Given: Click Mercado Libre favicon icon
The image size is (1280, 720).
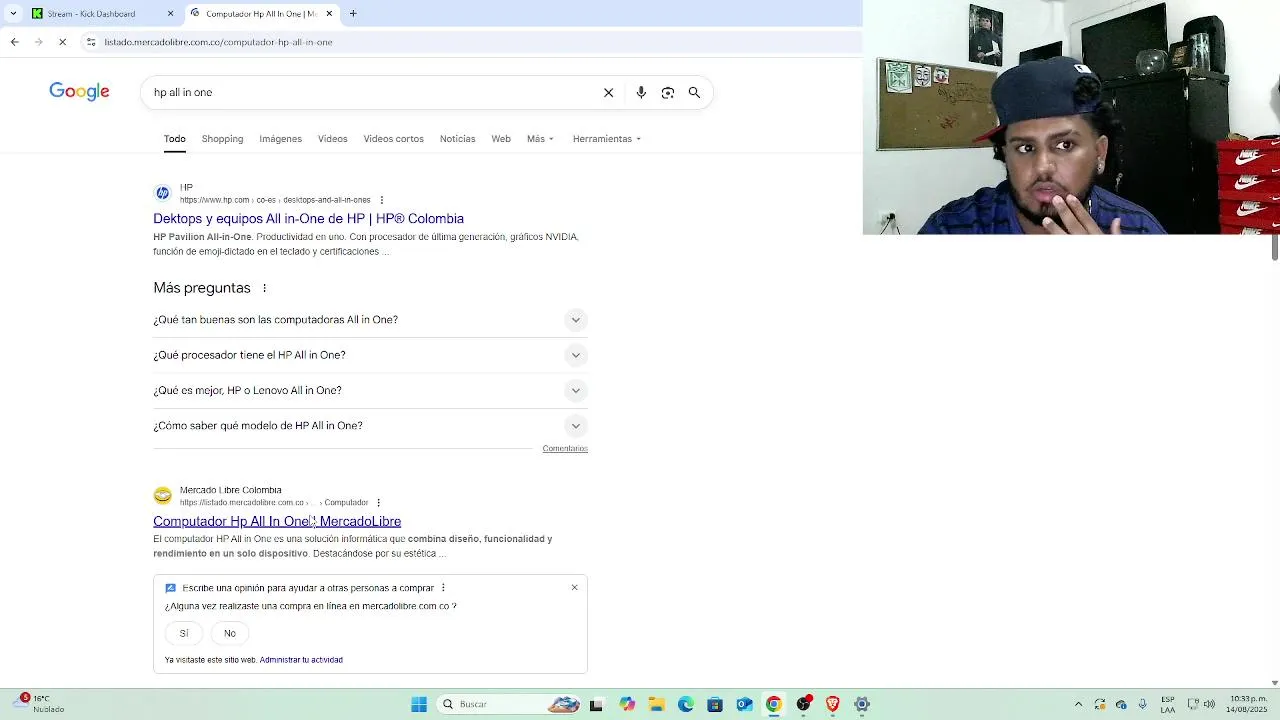Looking at the screenshot, I should [x=162, y=495].
